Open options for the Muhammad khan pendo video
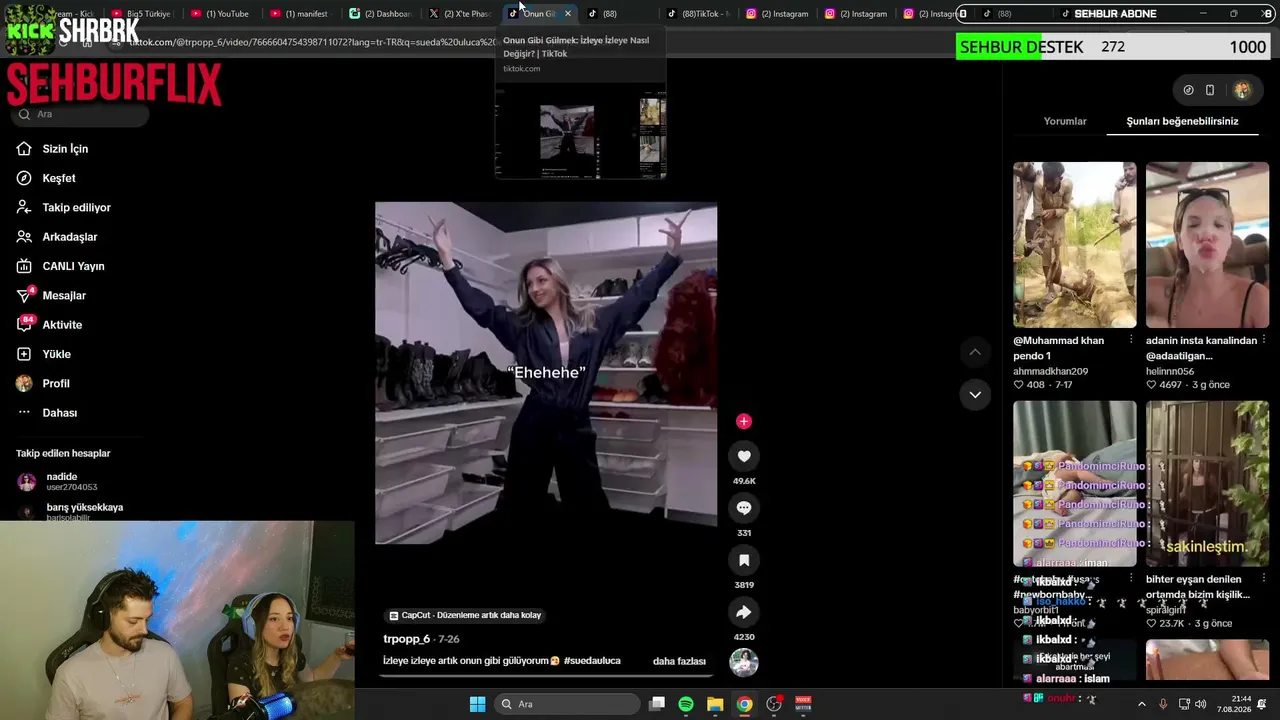Viewport: 1280px width, 720px height. coord(1131,340)
